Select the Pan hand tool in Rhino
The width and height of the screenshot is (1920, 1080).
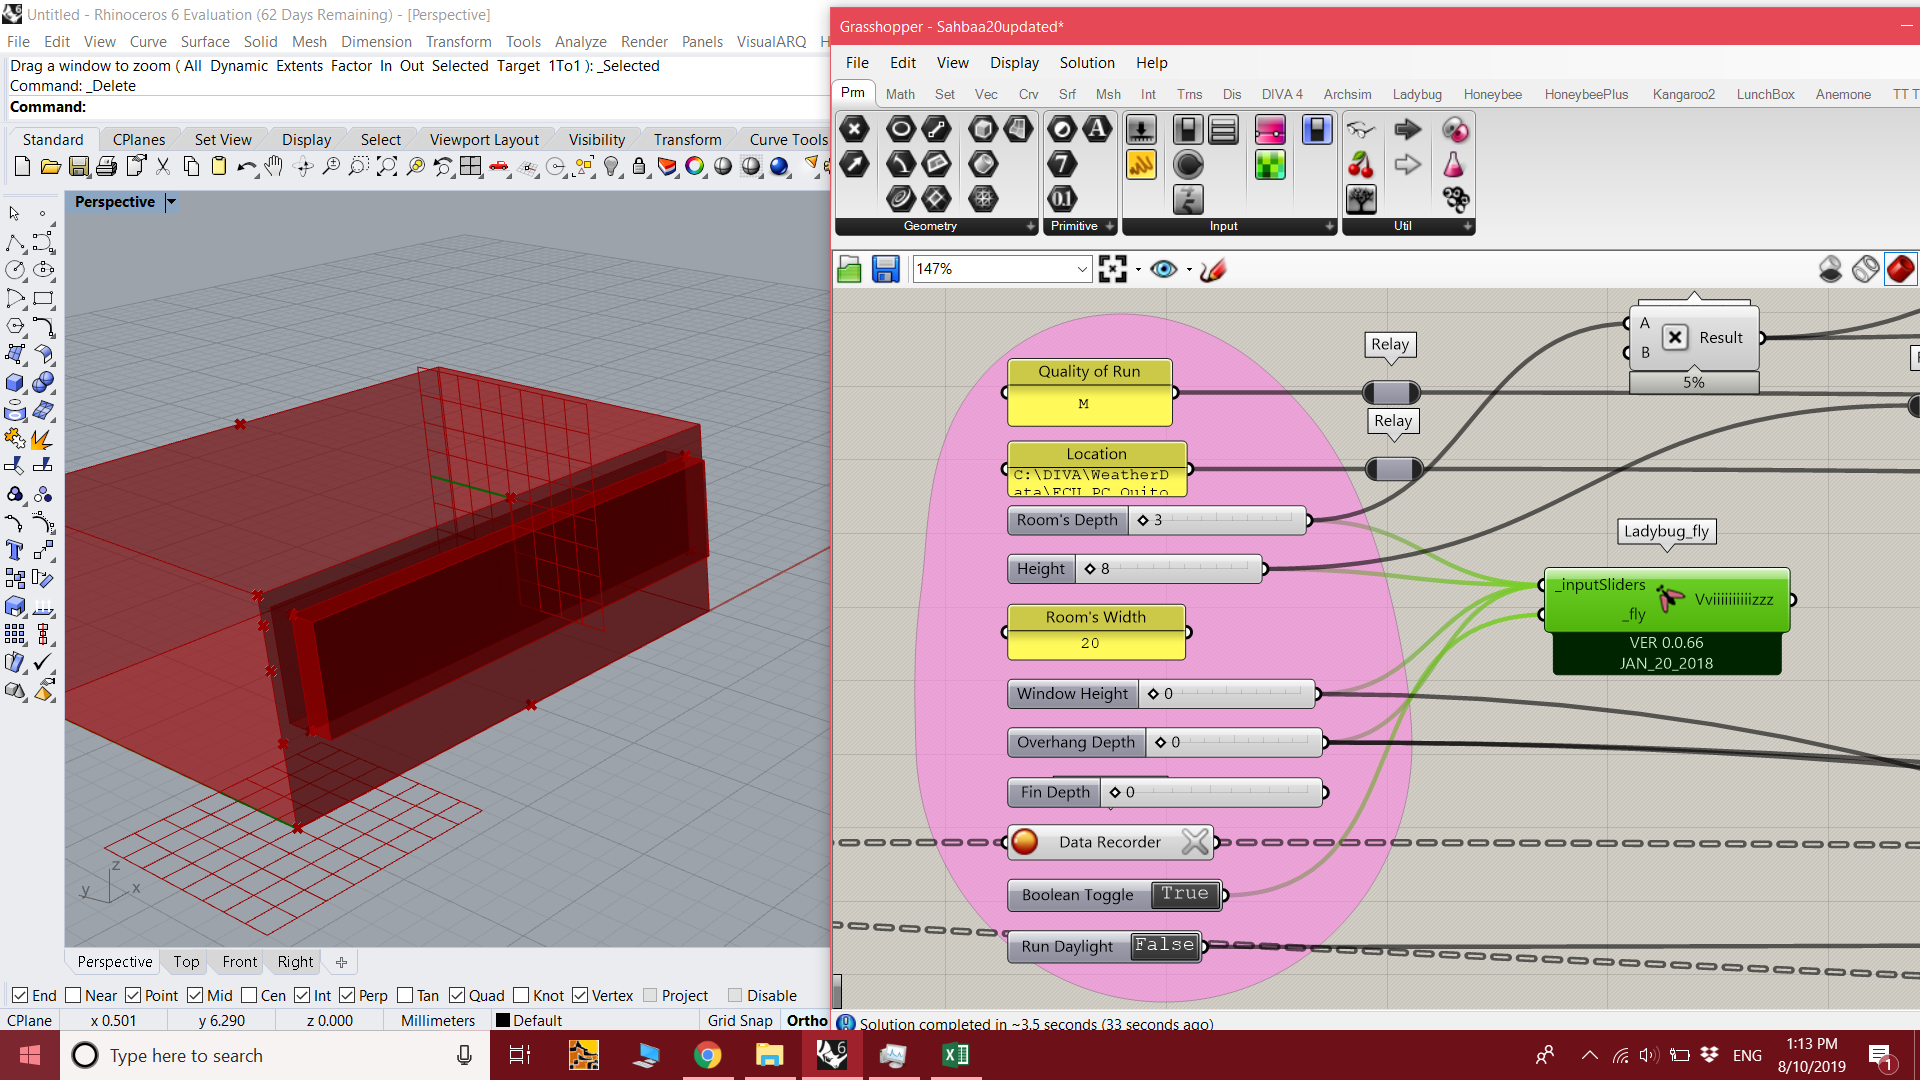(274, 167)
